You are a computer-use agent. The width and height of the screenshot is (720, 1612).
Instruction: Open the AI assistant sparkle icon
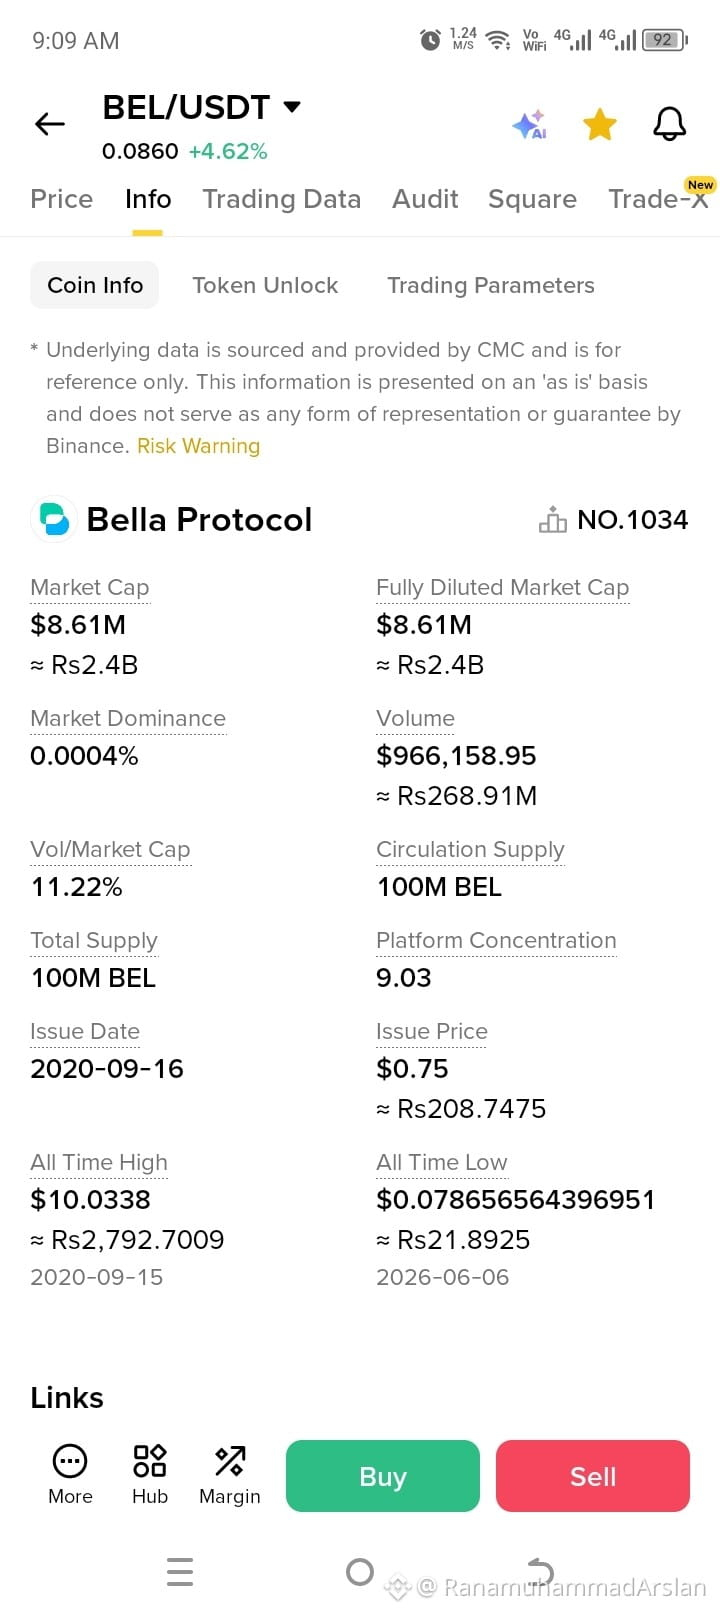(x=529, y=125)
